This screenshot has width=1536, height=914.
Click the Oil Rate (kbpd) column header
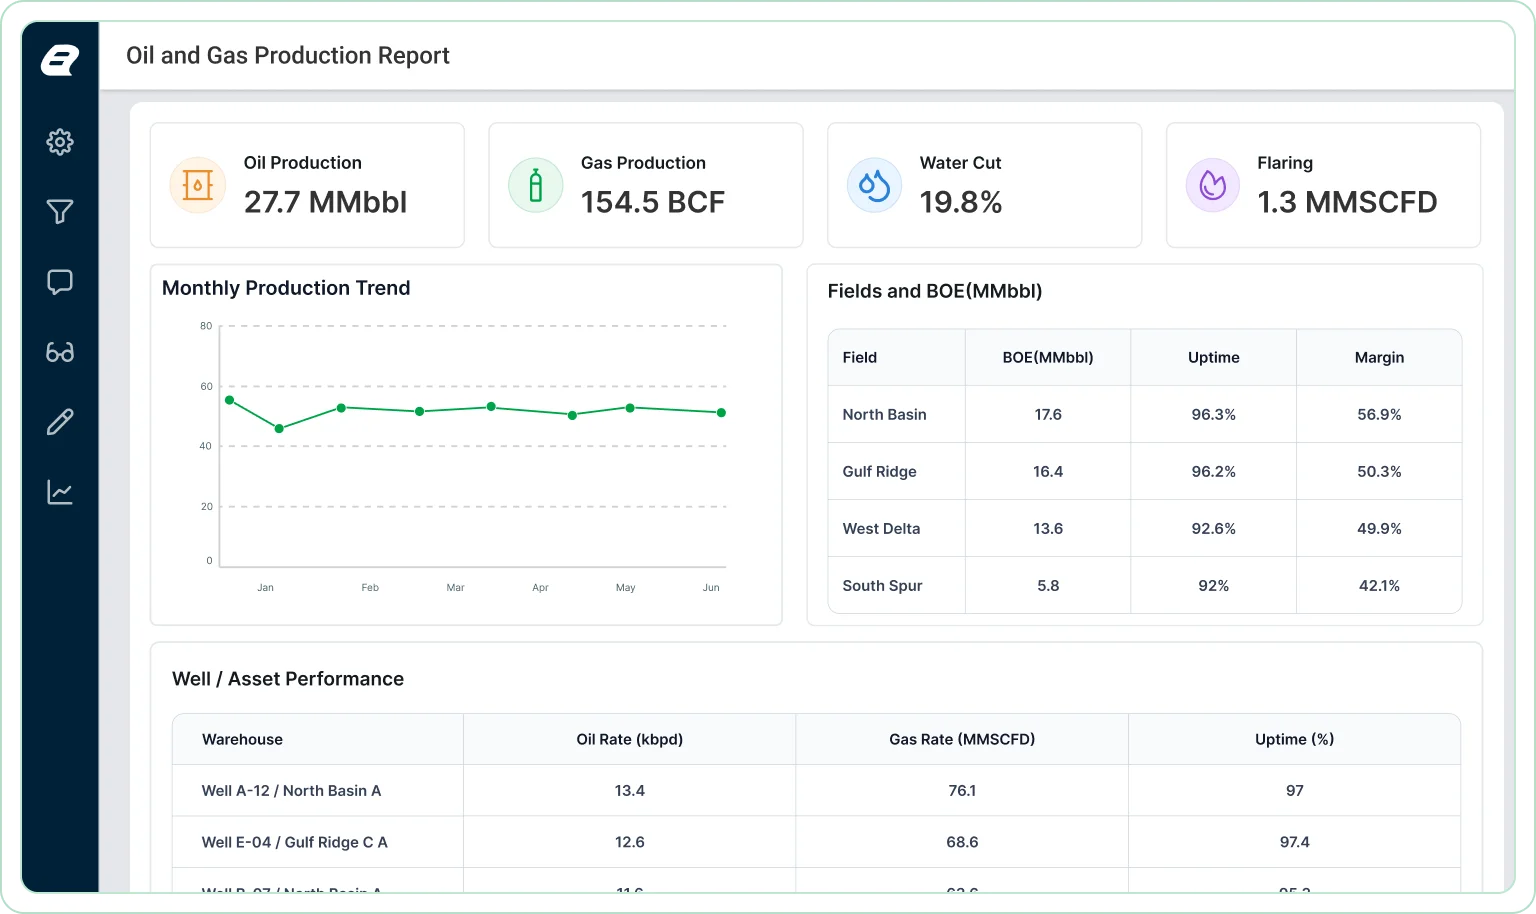[x=630, y=740]
